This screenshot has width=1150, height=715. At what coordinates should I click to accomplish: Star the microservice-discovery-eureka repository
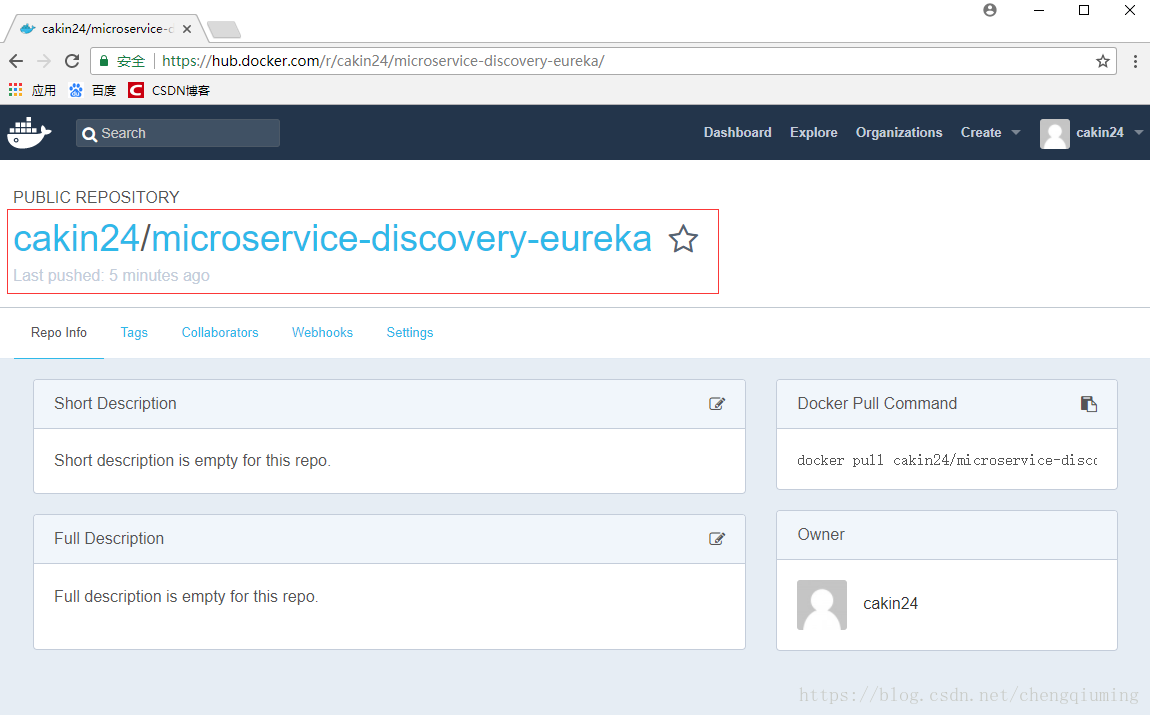(683, 239)
